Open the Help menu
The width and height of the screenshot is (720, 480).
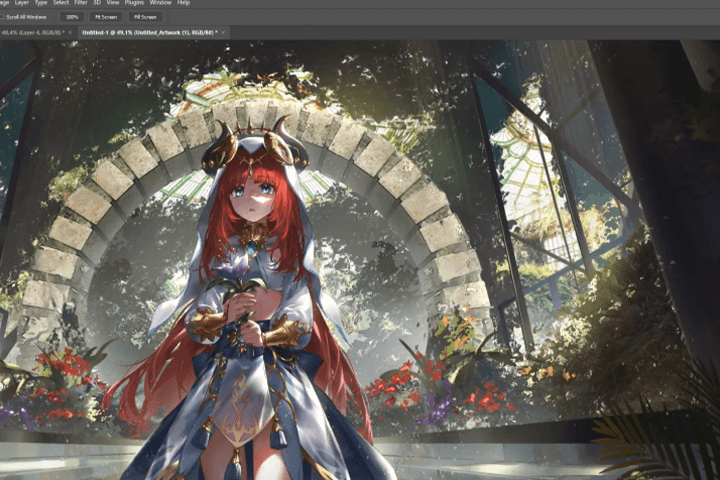183,2
